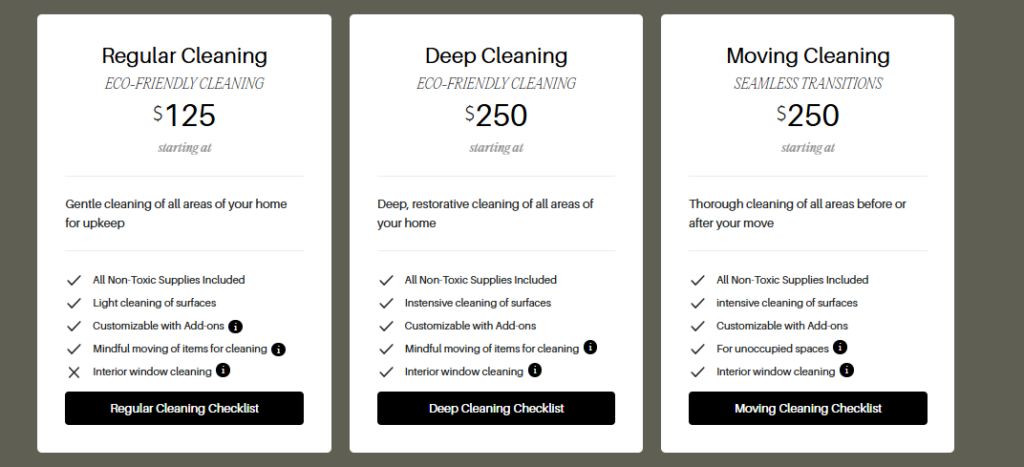Click the Deep, restorative cleaning description text

(485, 213)
